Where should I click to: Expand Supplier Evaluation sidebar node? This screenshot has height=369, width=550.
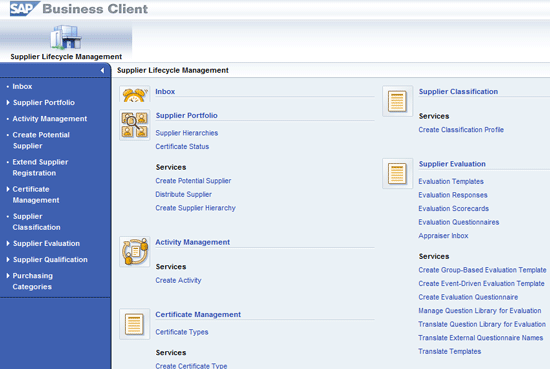click(x=8, y=243)
